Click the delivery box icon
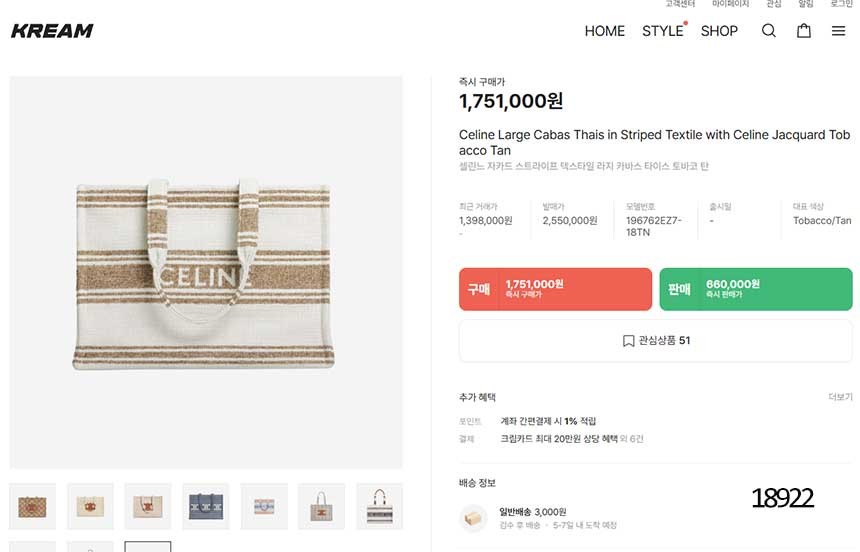Screen dimensions: 860x552 (473, 518)
